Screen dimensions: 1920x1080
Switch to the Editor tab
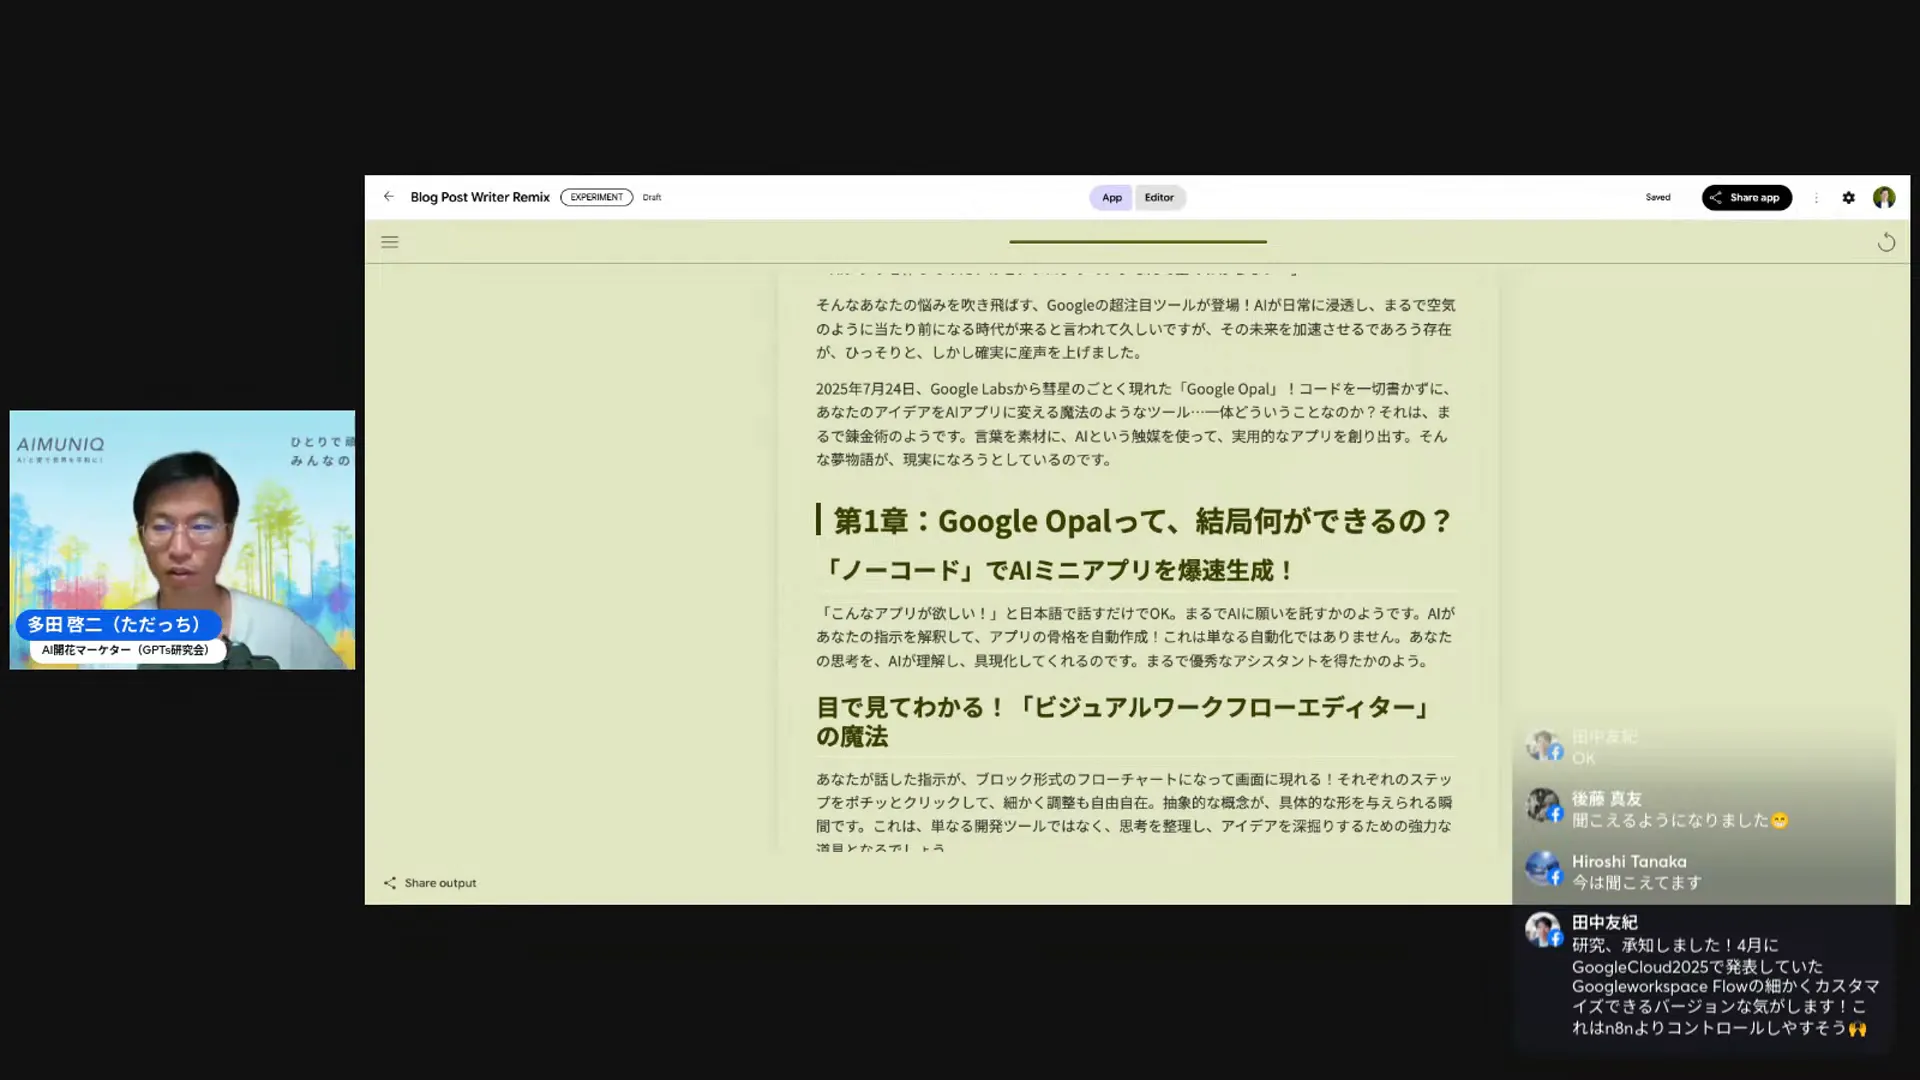[1159, 198]
